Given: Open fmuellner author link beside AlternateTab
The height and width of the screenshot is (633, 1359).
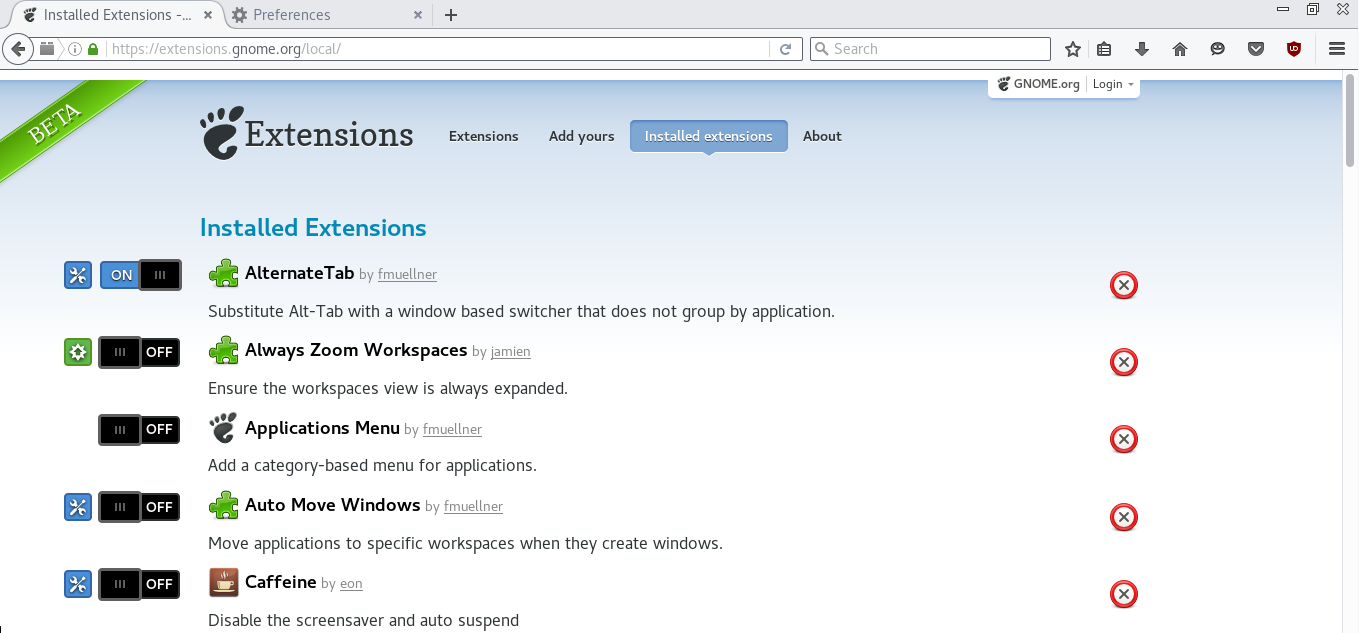Looking at the screenshot, I should (x=407, y=274).
